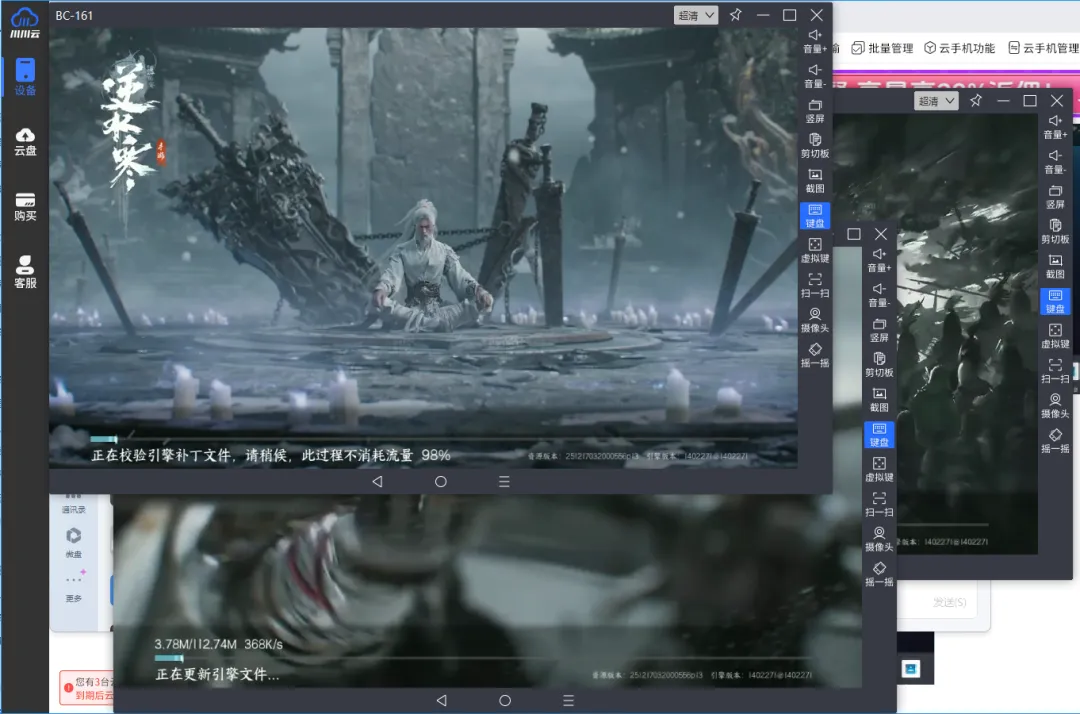Switch engine-updating window to 竖屏 portrait
This screenshot has height=714, width=1080.
point(879,330)
